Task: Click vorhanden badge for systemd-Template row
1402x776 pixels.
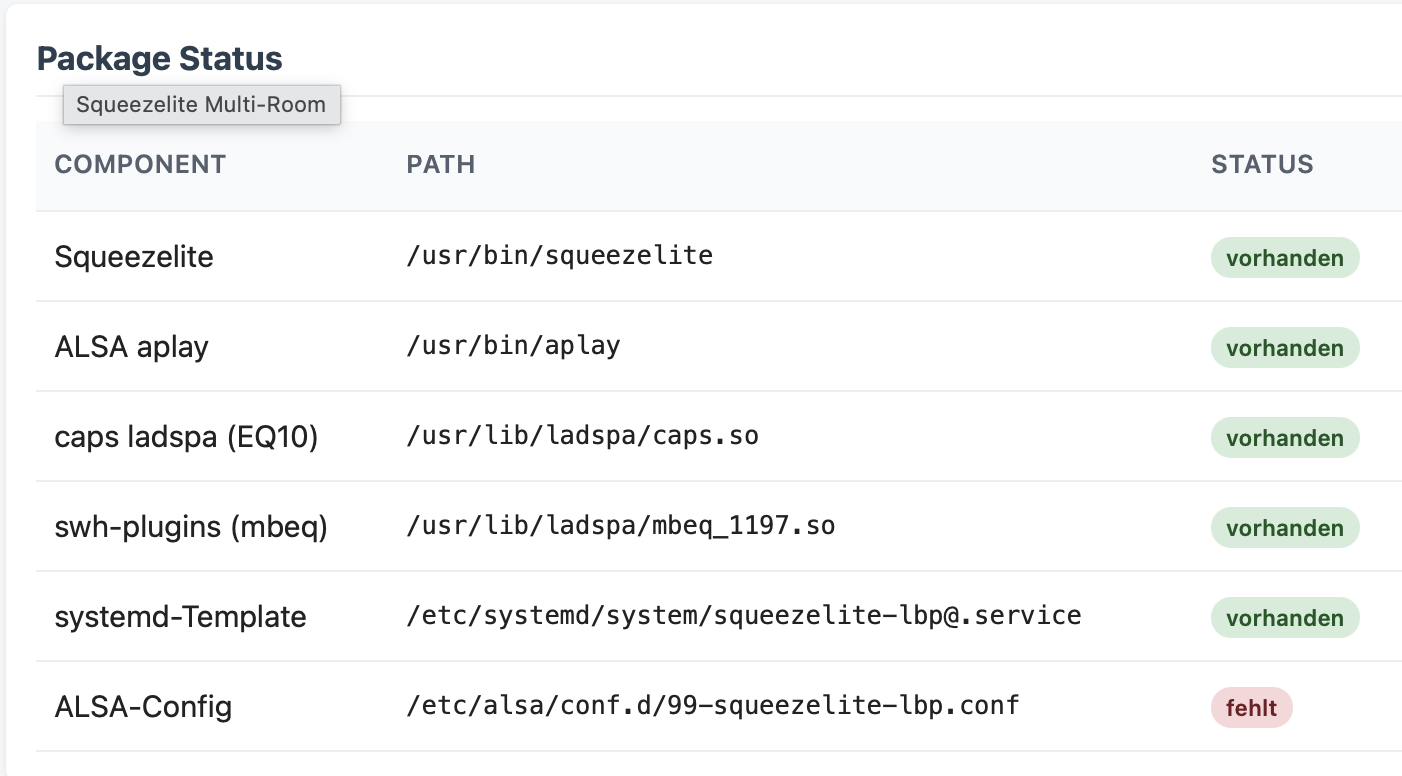Action: point(1285,618)
